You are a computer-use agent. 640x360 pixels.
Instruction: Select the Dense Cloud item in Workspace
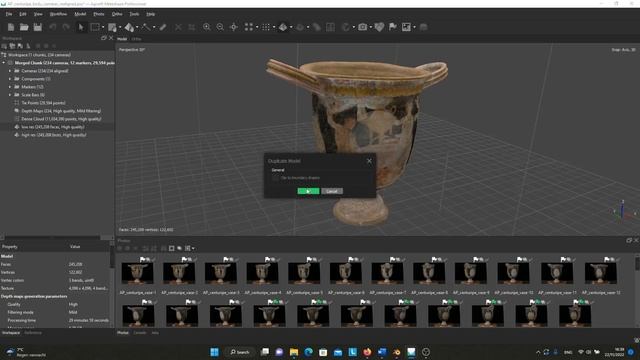coord(61,119)
